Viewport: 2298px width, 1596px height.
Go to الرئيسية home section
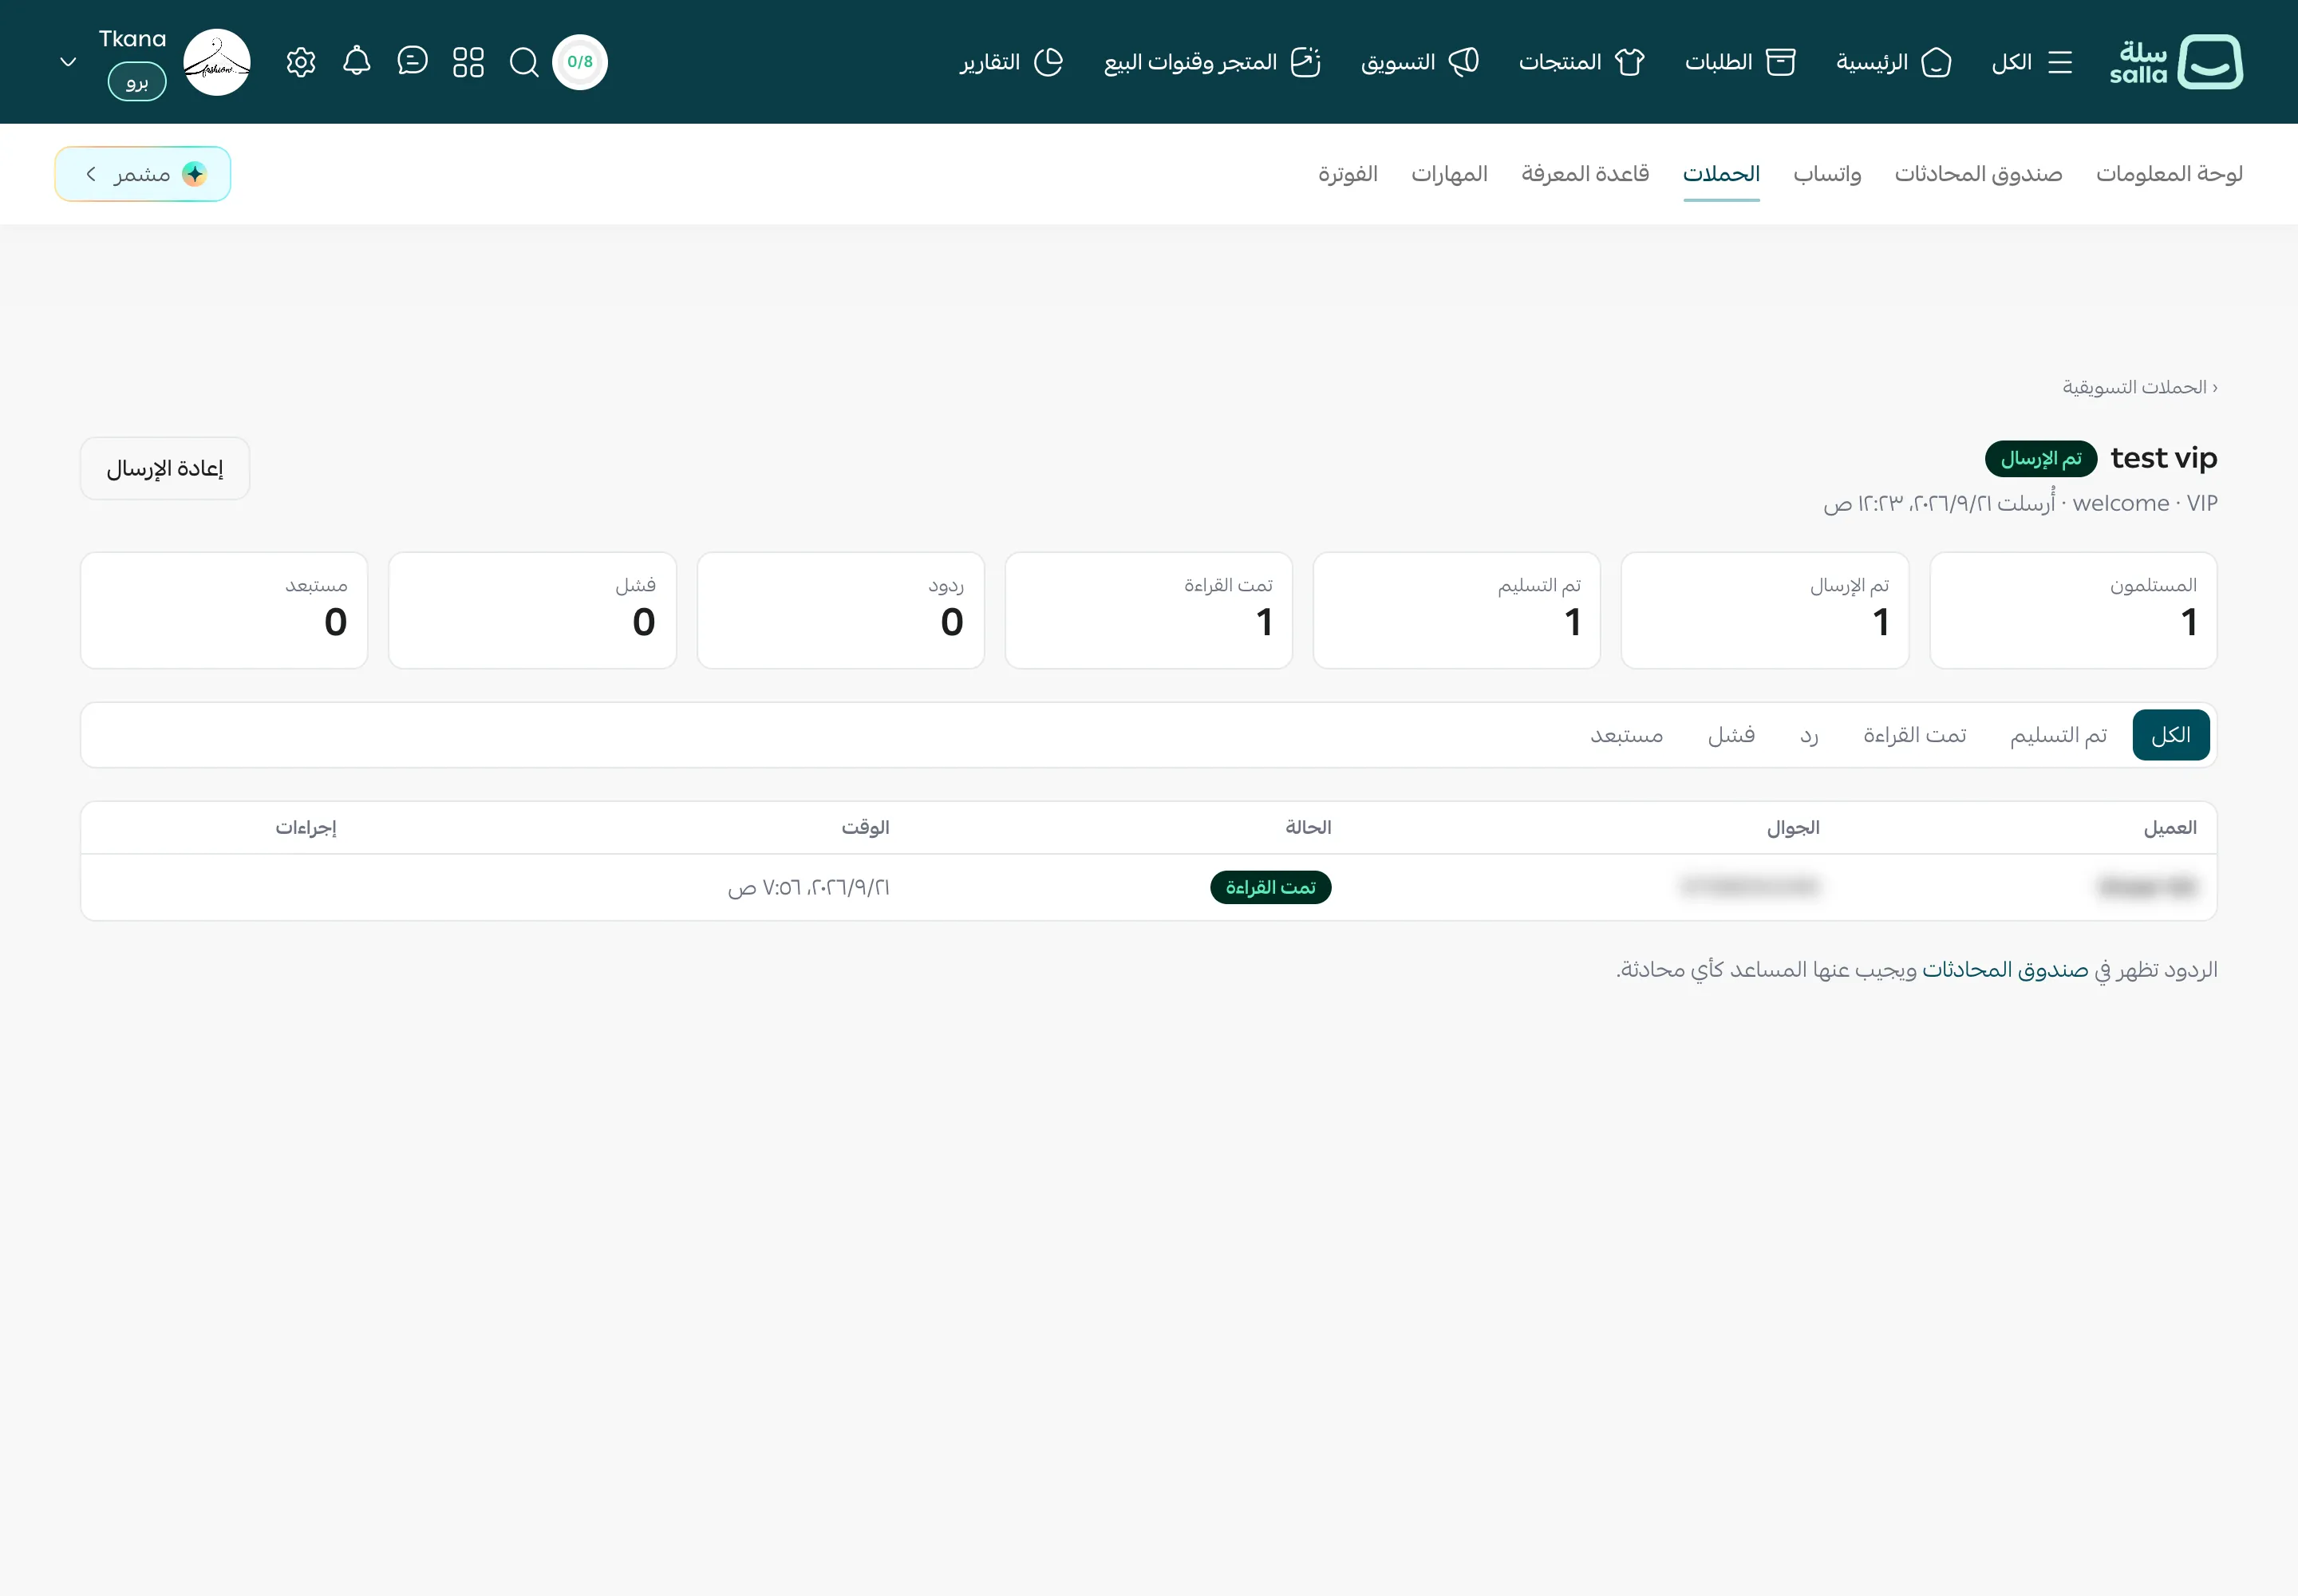click(1893, 62)
